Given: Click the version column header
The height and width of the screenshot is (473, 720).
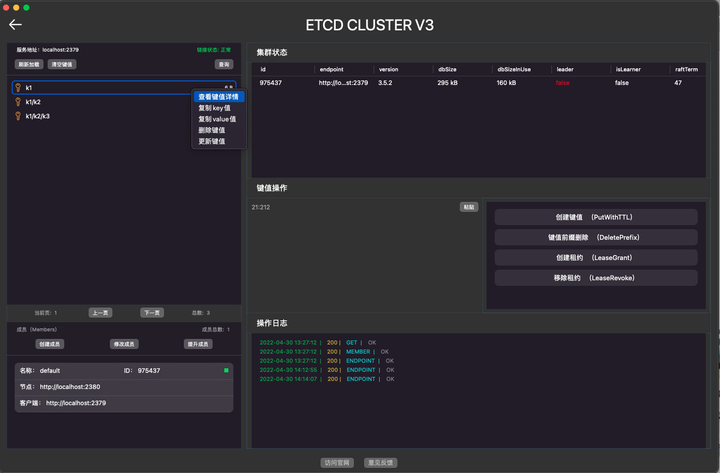Looking at the screenshot, I should (388, 69).
